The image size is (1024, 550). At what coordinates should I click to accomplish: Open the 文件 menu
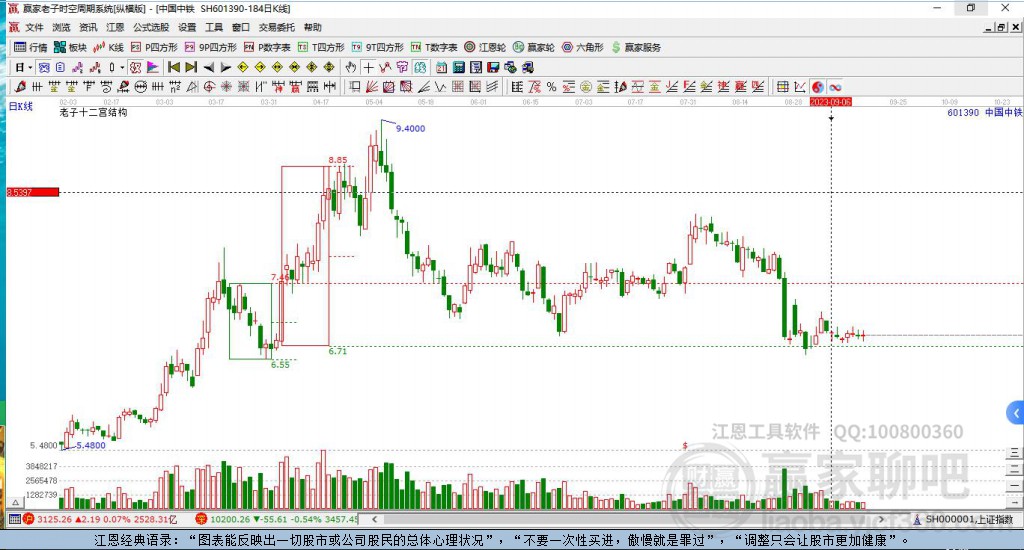pos(34,27)
